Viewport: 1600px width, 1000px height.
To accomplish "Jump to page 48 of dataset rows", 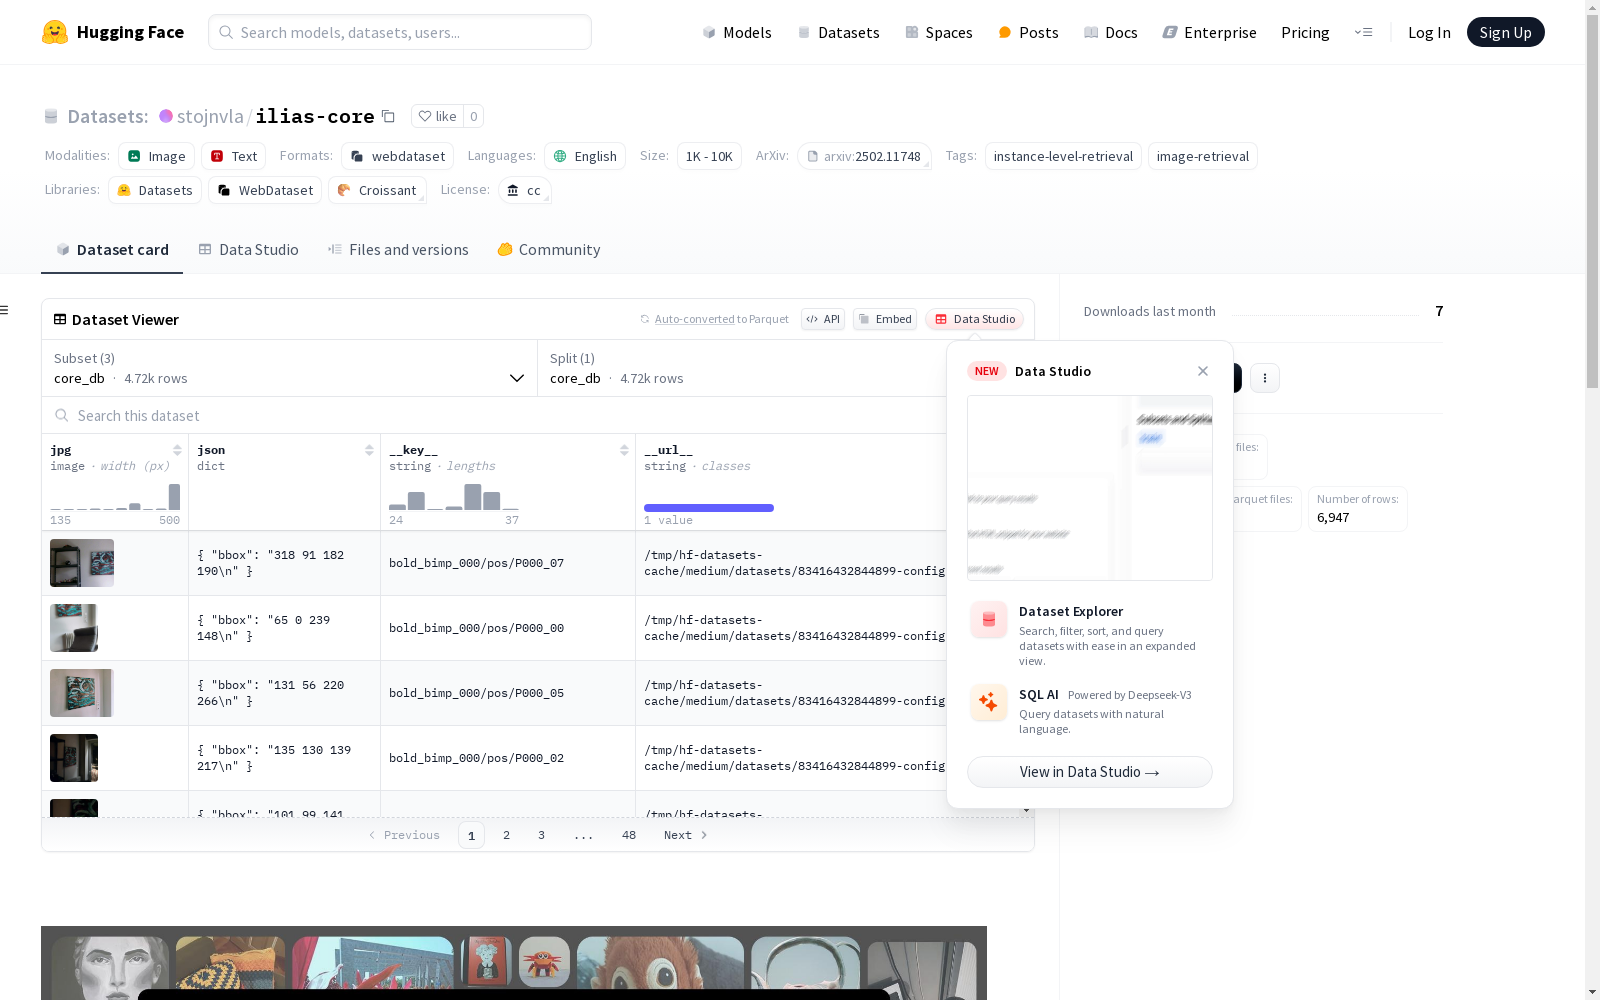I will (x=629, y=835).
